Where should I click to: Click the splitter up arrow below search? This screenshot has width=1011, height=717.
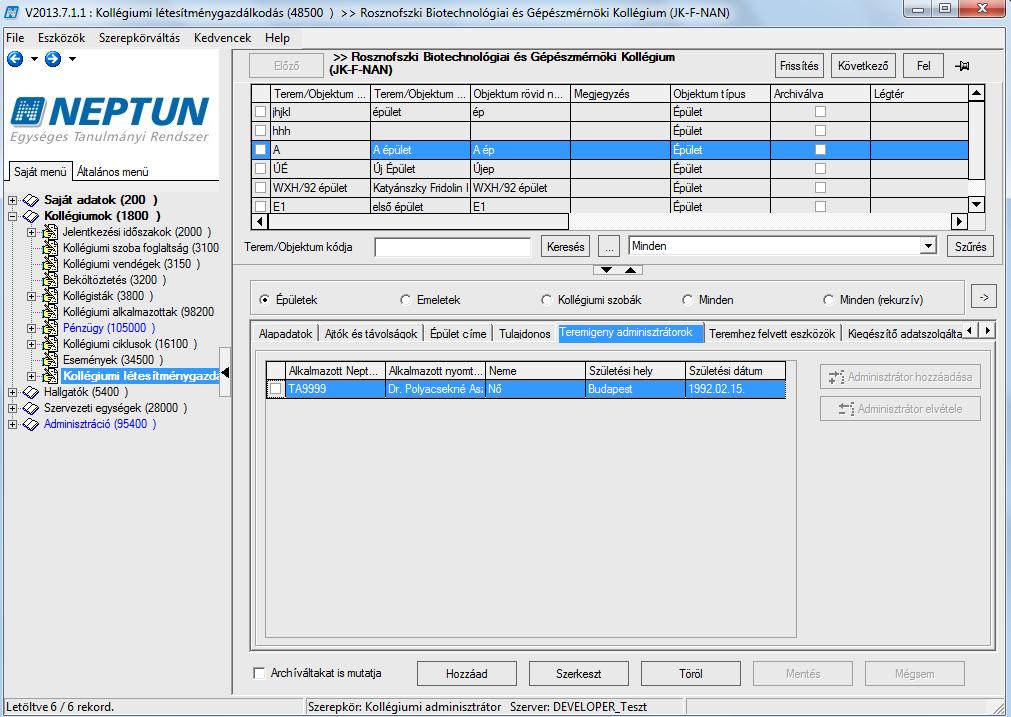coord(631,270)
